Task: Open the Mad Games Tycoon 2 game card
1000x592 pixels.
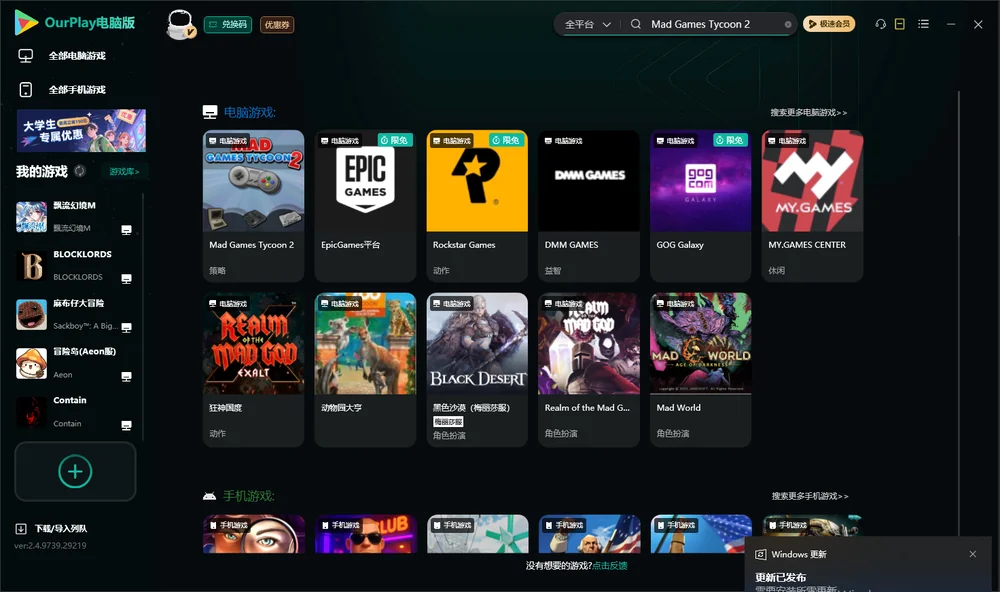Action: [x=253, y=205]
